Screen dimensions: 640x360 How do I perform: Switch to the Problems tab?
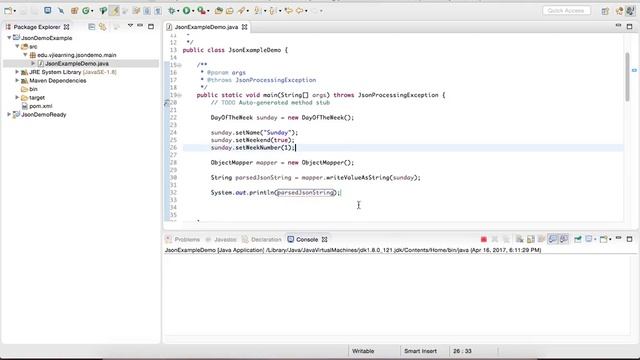click(x=183, y=240)
